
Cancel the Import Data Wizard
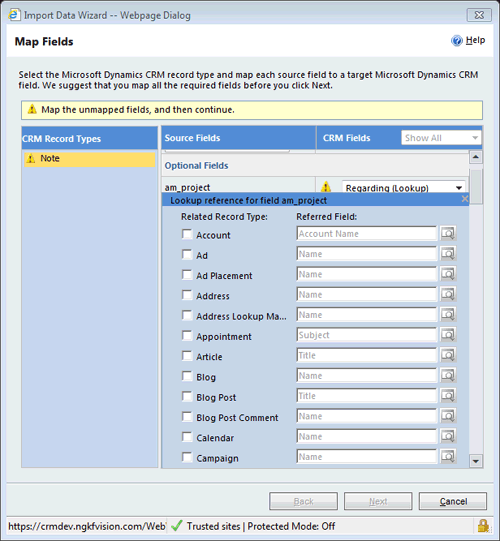453,501
